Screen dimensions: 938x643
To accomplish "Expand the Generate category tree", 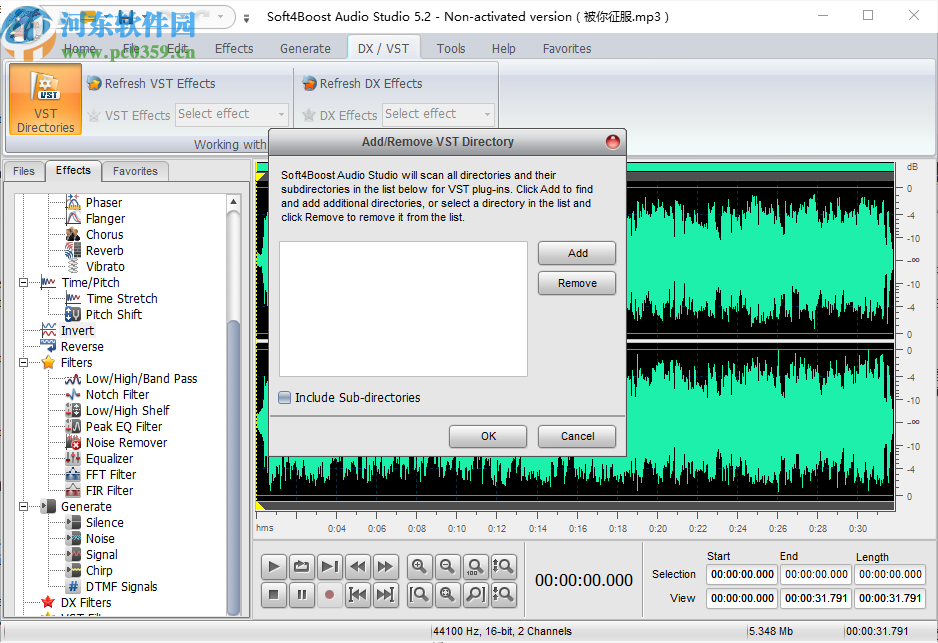I will click(23, 506).
